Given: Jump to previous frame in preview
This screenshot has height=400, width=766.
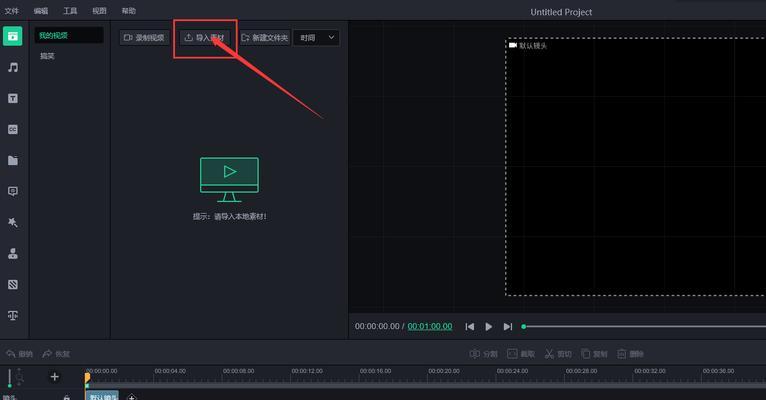Looking at the screenshot, I should [469, 326].
